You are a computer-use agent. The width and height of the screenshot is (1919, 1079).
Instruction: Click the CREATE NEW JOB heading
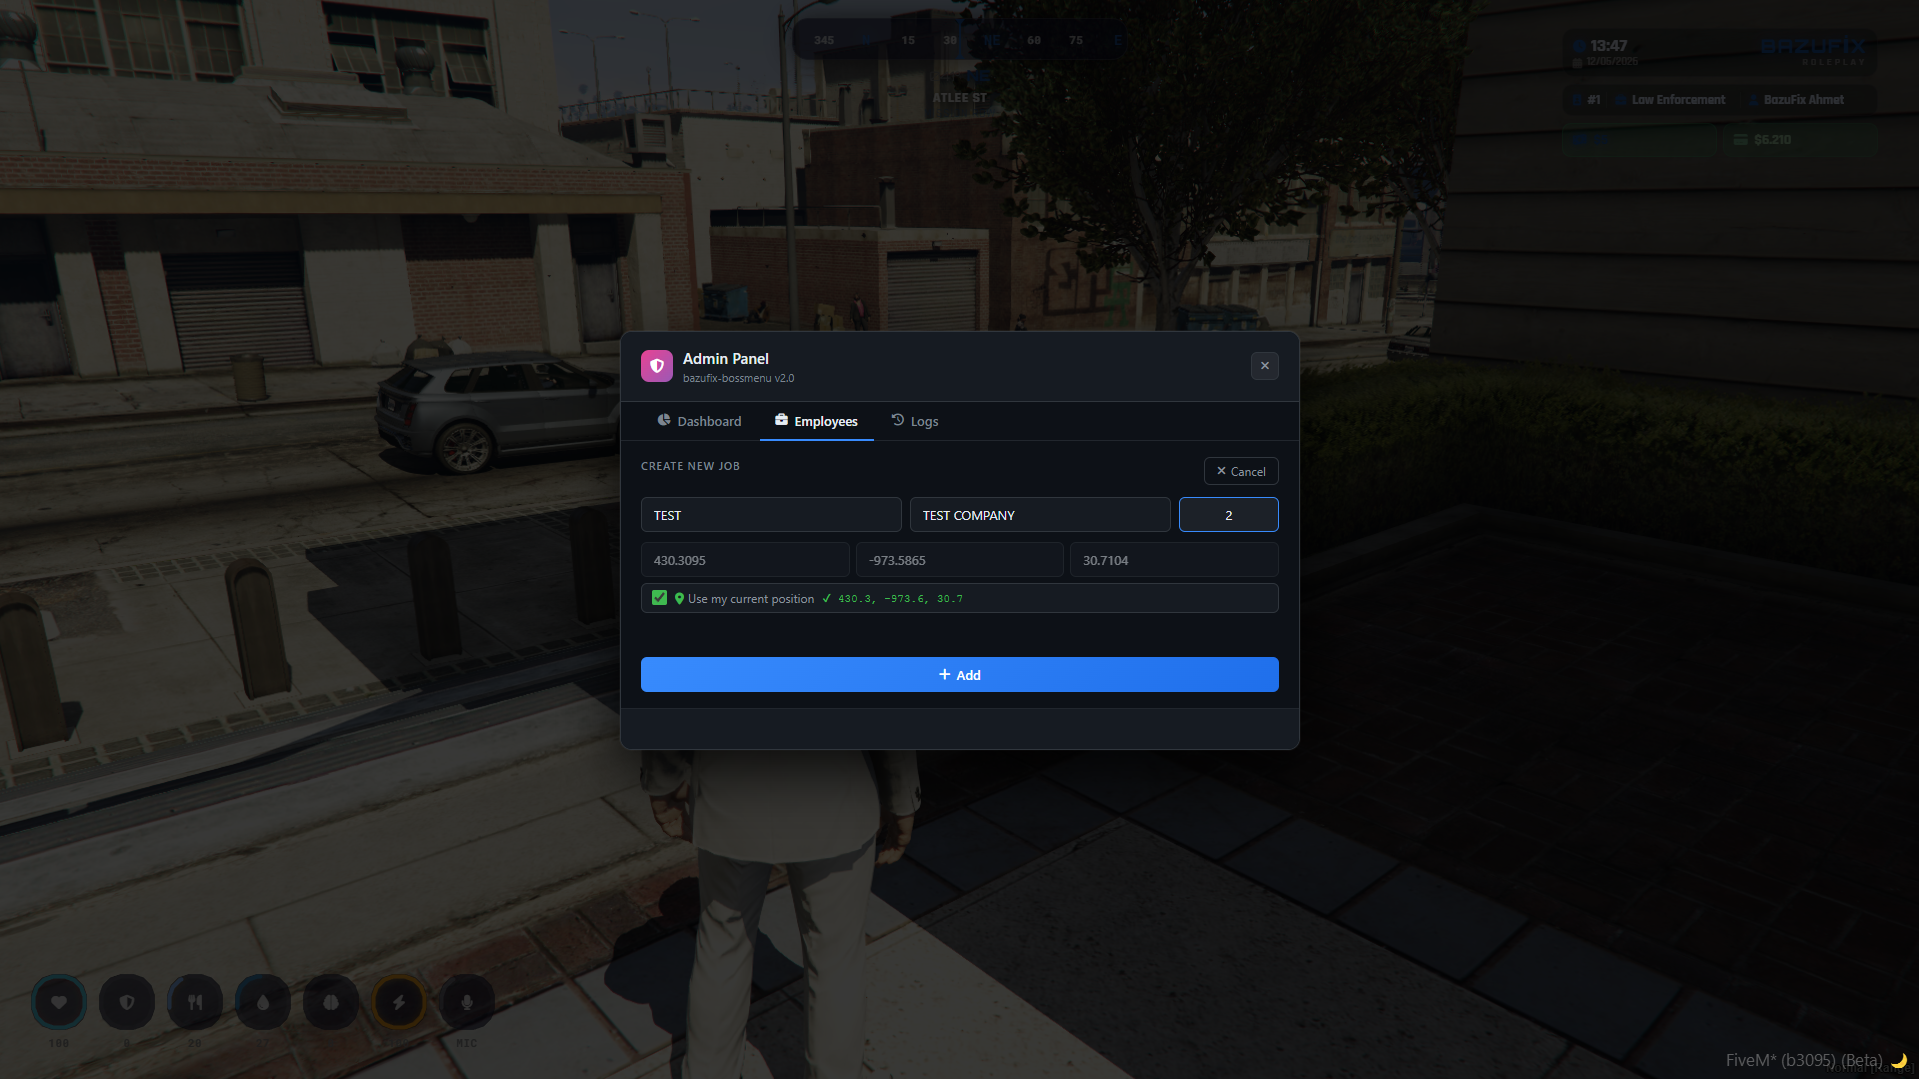690,466
